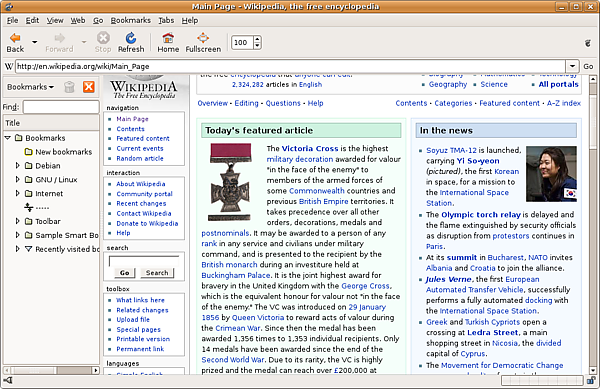Click the zoom level field showing 100
Screen dimensions: 600x389
click(242, 42)
